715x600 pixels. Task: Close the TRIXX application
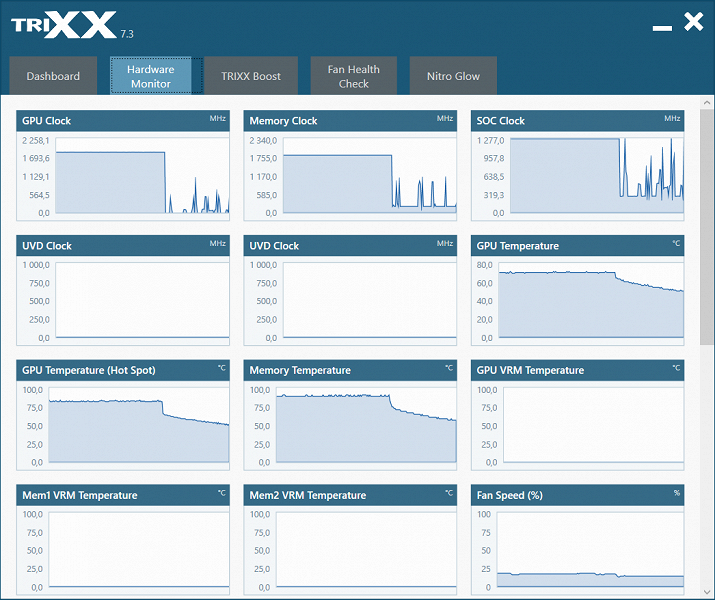[694, 22]
